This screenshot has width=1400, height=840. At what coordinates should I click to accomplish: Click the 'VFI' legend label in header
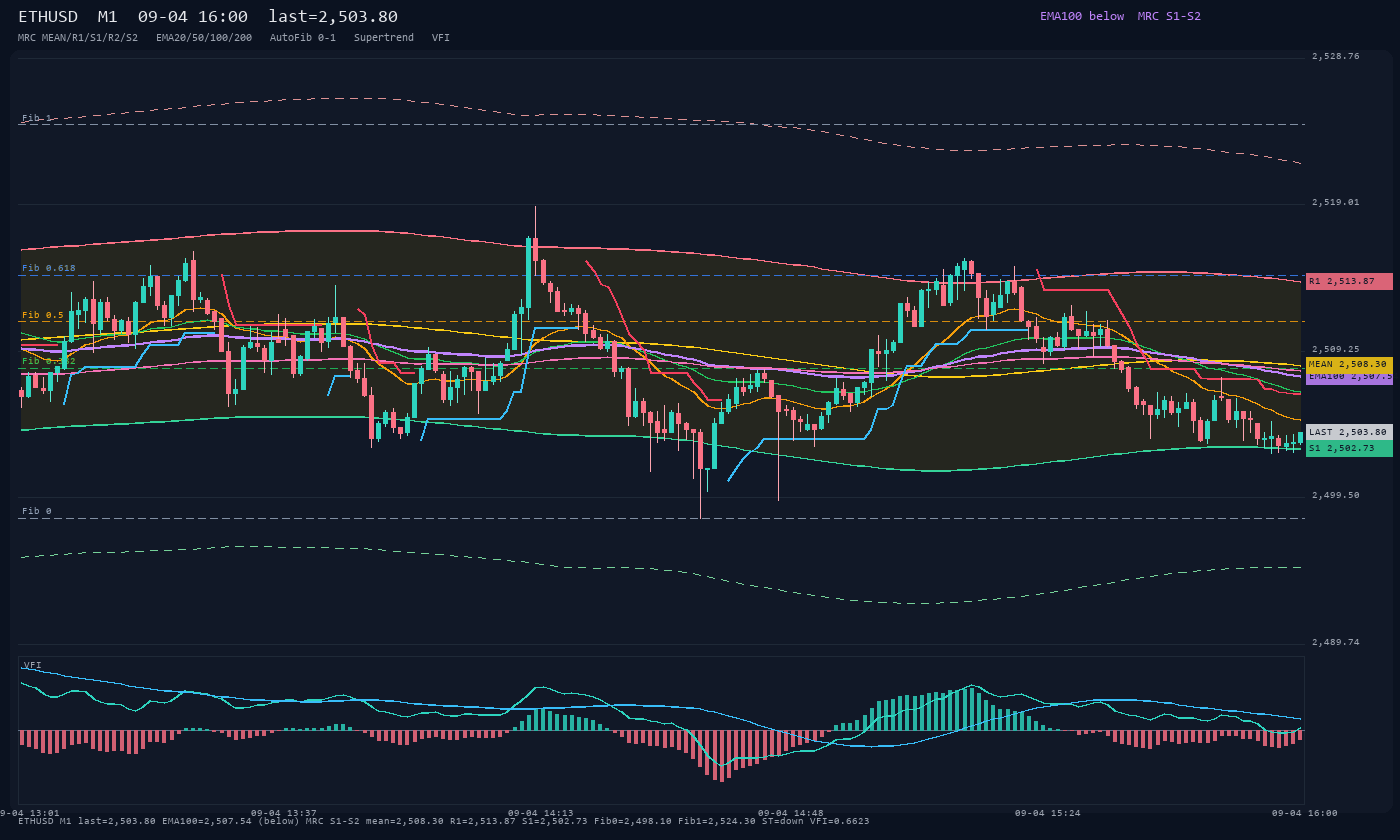pyautogui.click(x=441, y=38)
